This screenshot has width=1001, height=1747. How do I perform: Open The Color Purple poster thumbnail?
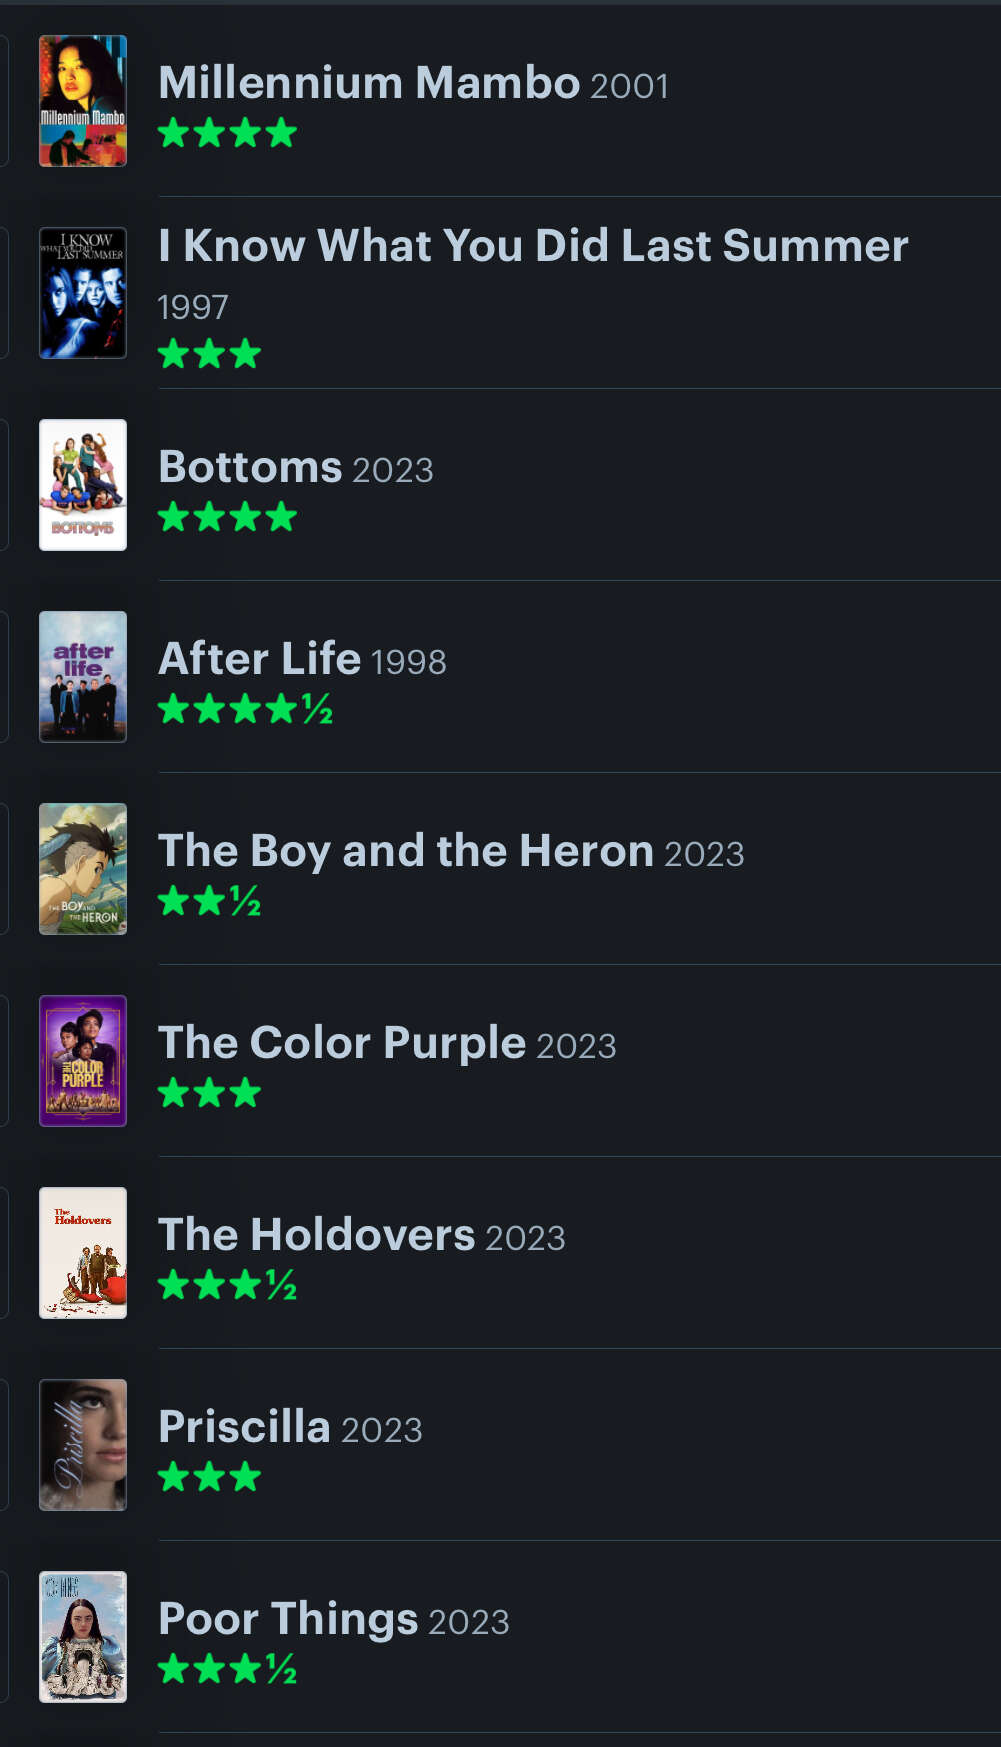point(83,1061)
